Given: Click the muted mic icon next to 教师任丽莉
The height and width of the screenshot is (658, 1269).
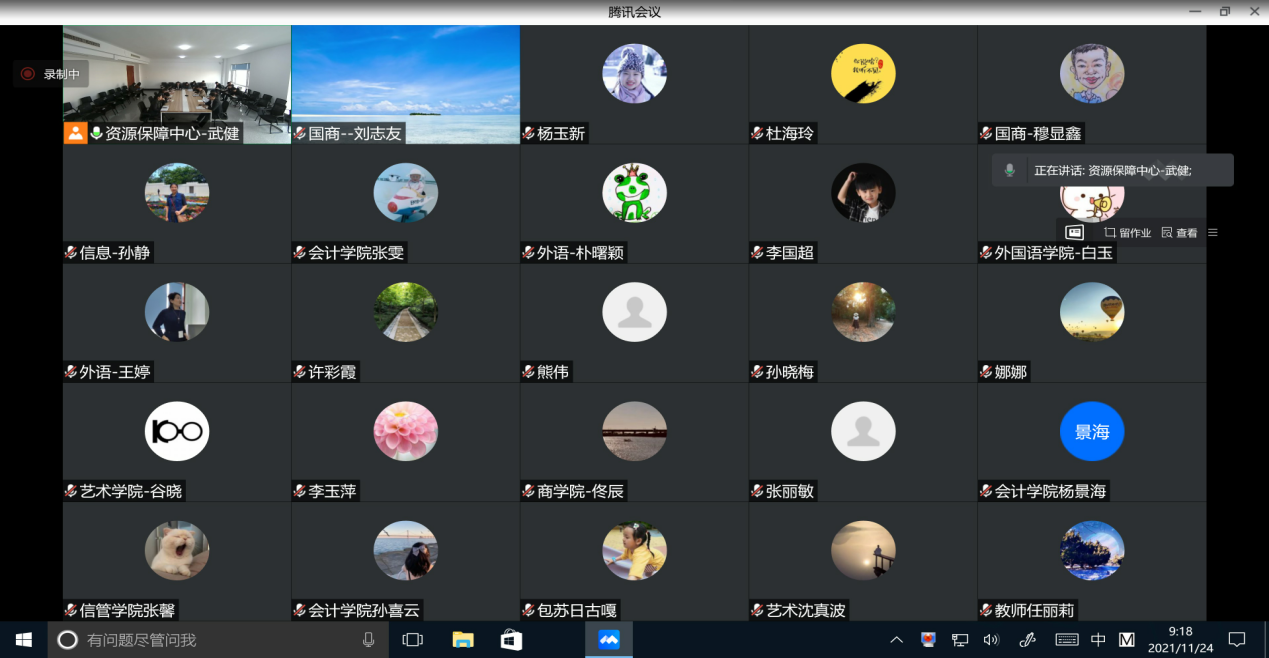Looking at the screenshot, I should pos(987,610).
